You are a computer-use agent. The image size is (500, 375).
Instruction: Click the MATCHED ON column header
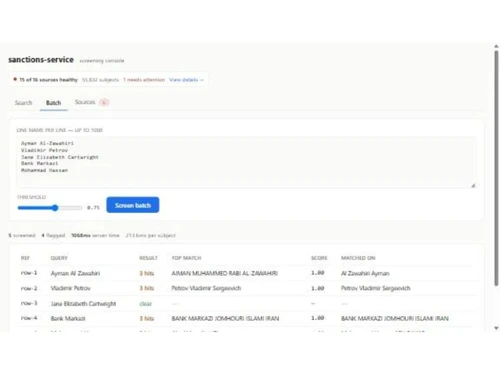pos(358,258)
